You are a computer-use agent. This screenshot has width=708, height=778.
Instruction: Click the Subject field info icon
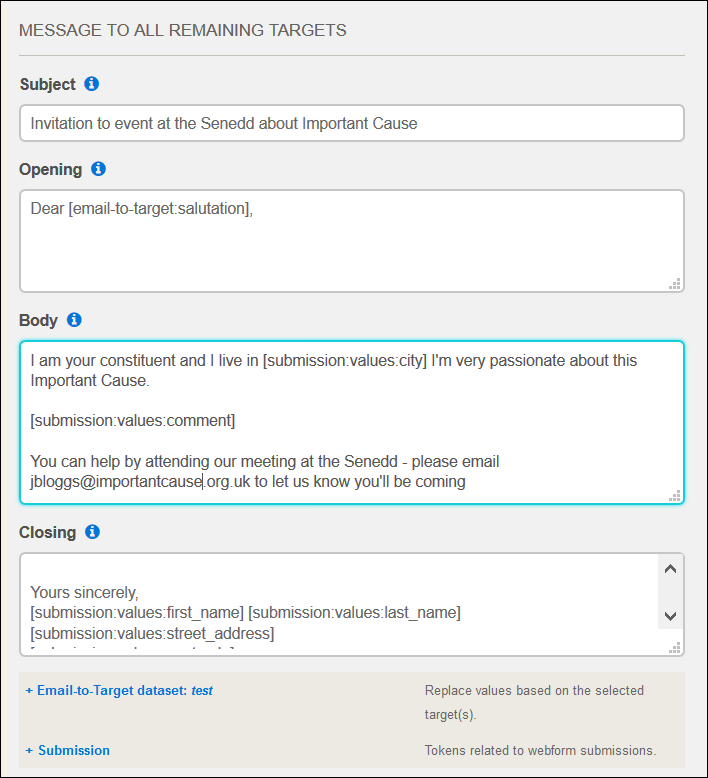tap(91, 84)
